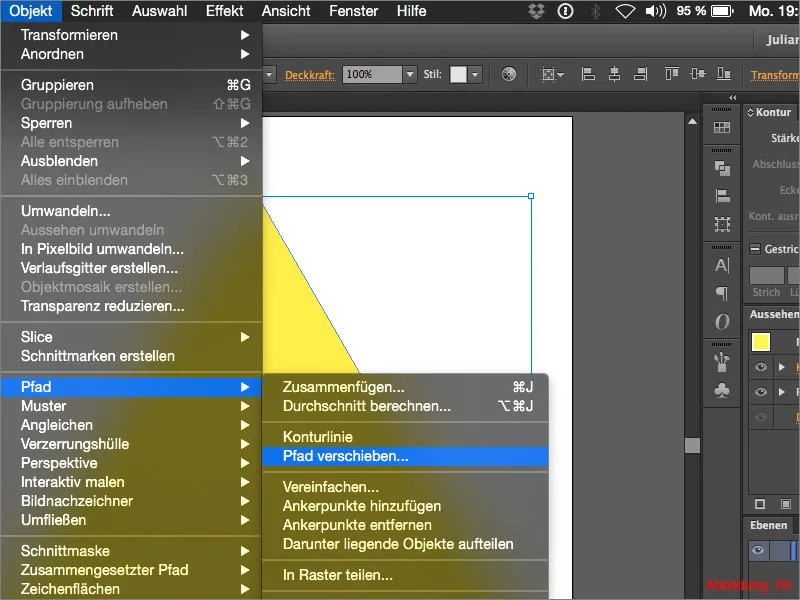Click the Transformieren link in control bar
Image resolution: width=800 pixels, height=600 pixels.
click(774, 75)
